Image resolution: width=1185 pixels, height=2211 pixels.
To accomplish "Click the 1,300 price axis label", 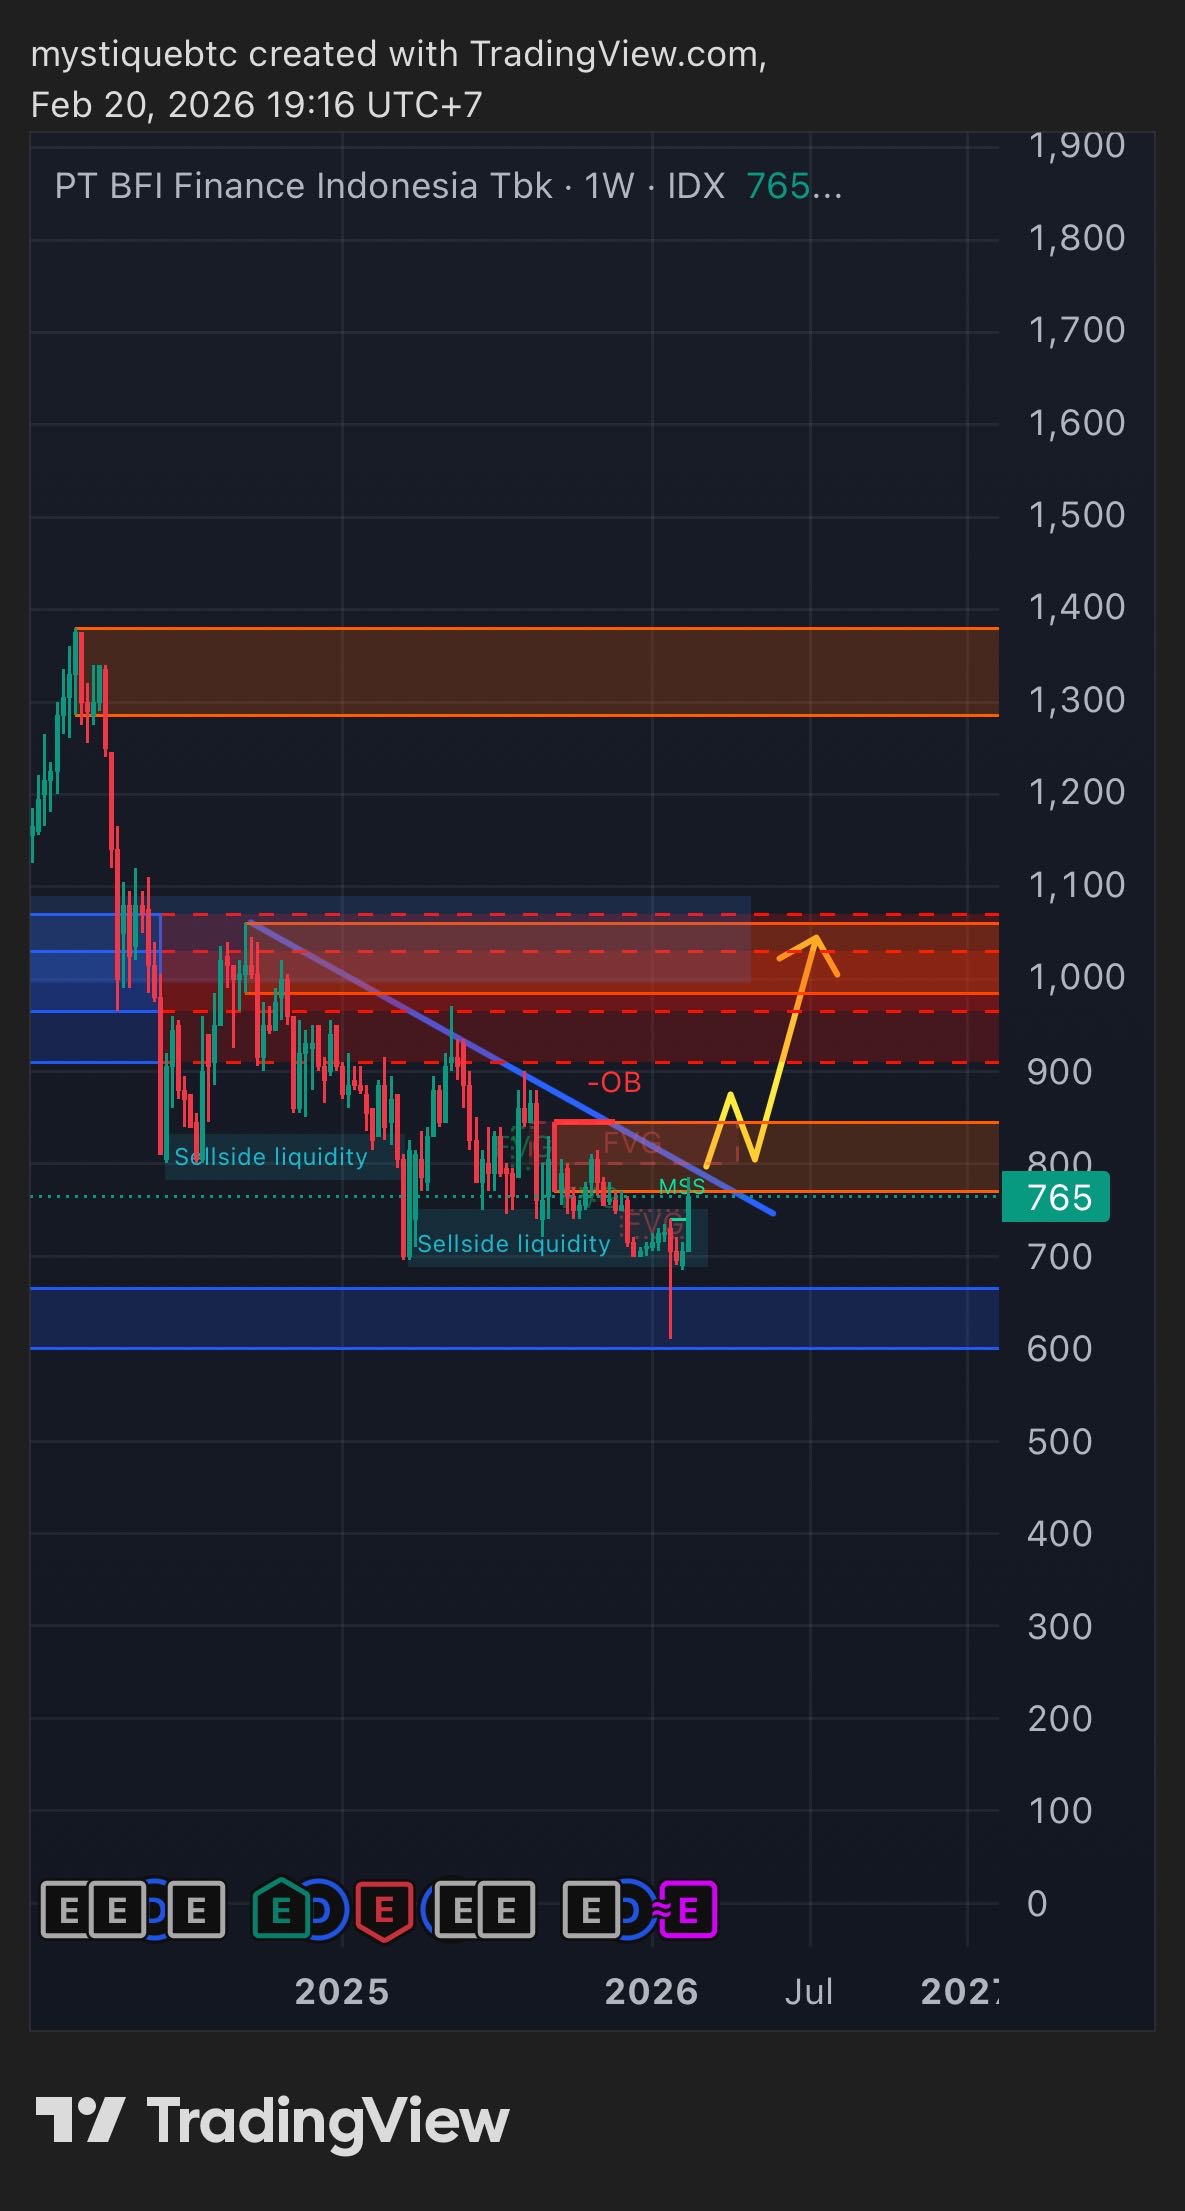I will [1077, 699].
